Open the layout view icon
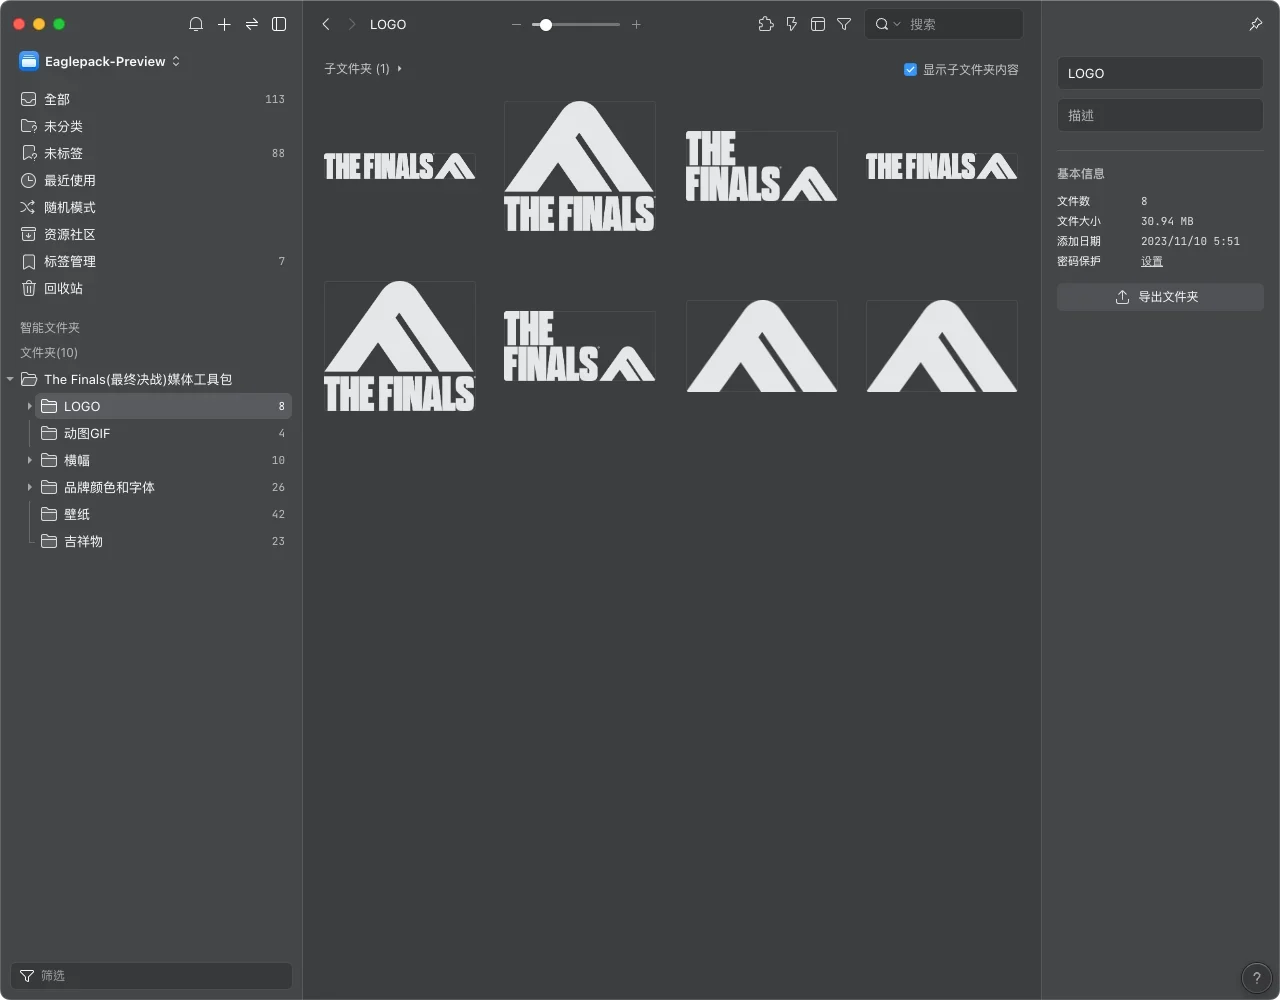Viewport: 1280px width, 1000px height. point(818,24)
